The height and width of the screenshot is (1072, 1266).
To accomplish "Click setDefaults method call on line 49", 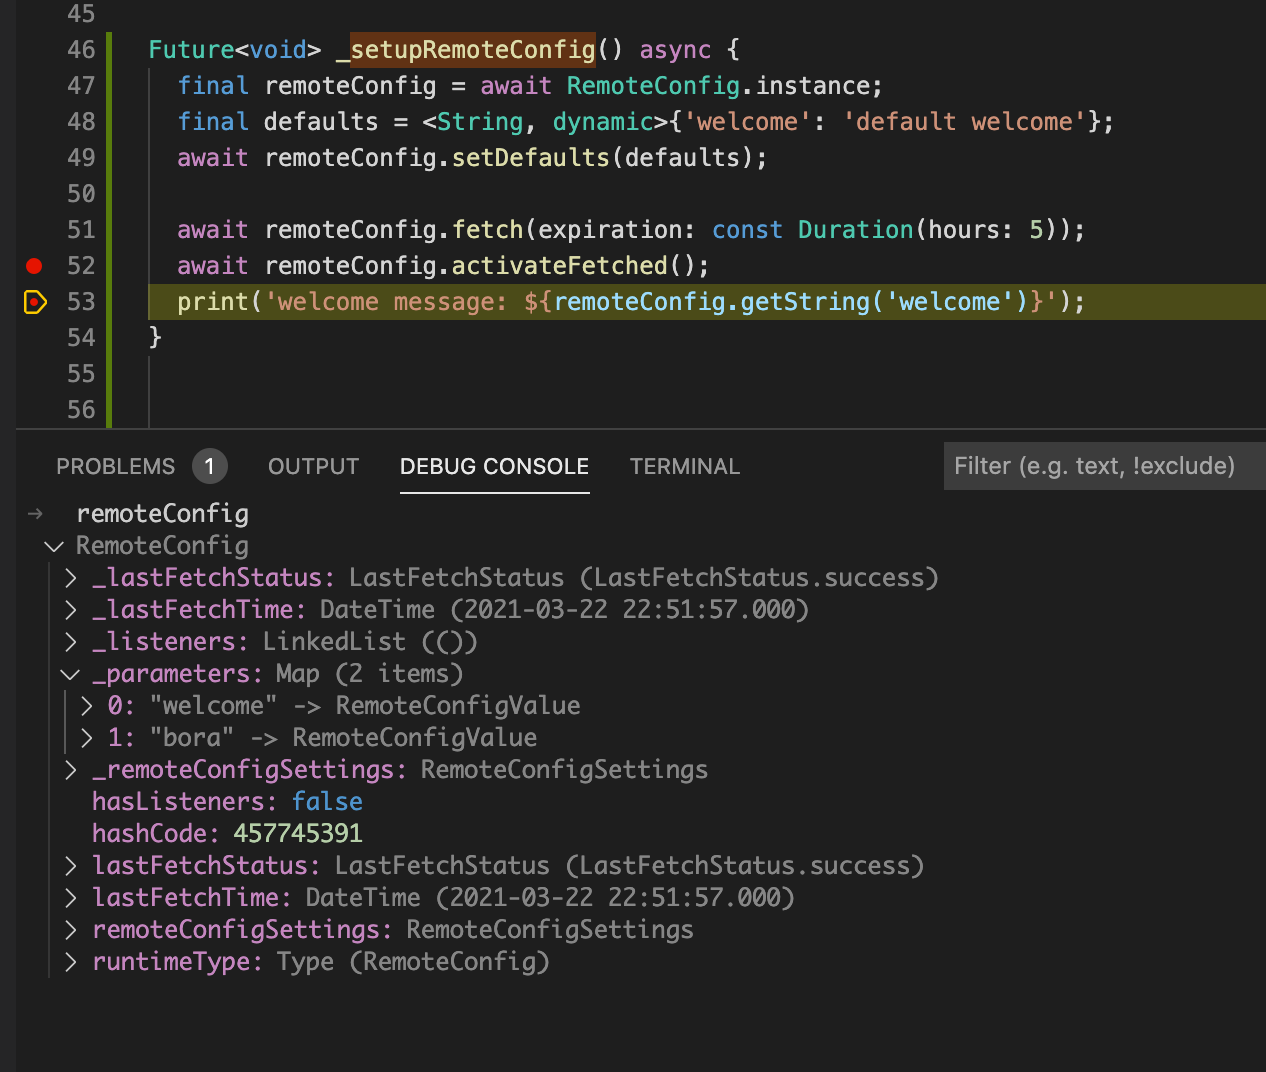I will (x=530, y=158).
